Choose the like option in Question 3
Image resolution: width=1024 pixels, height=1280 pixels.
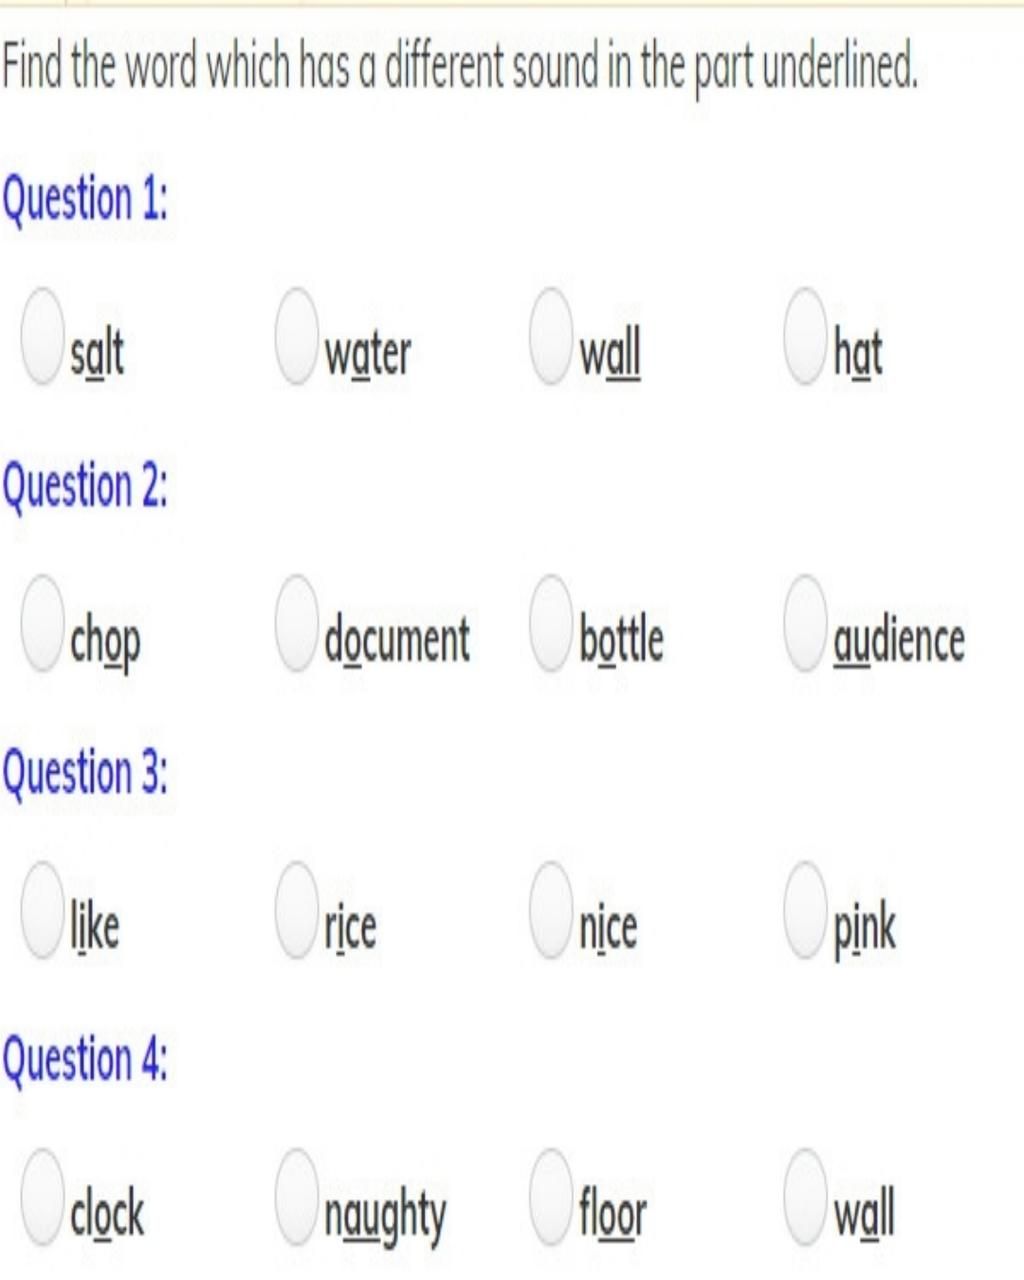[42, 910]
